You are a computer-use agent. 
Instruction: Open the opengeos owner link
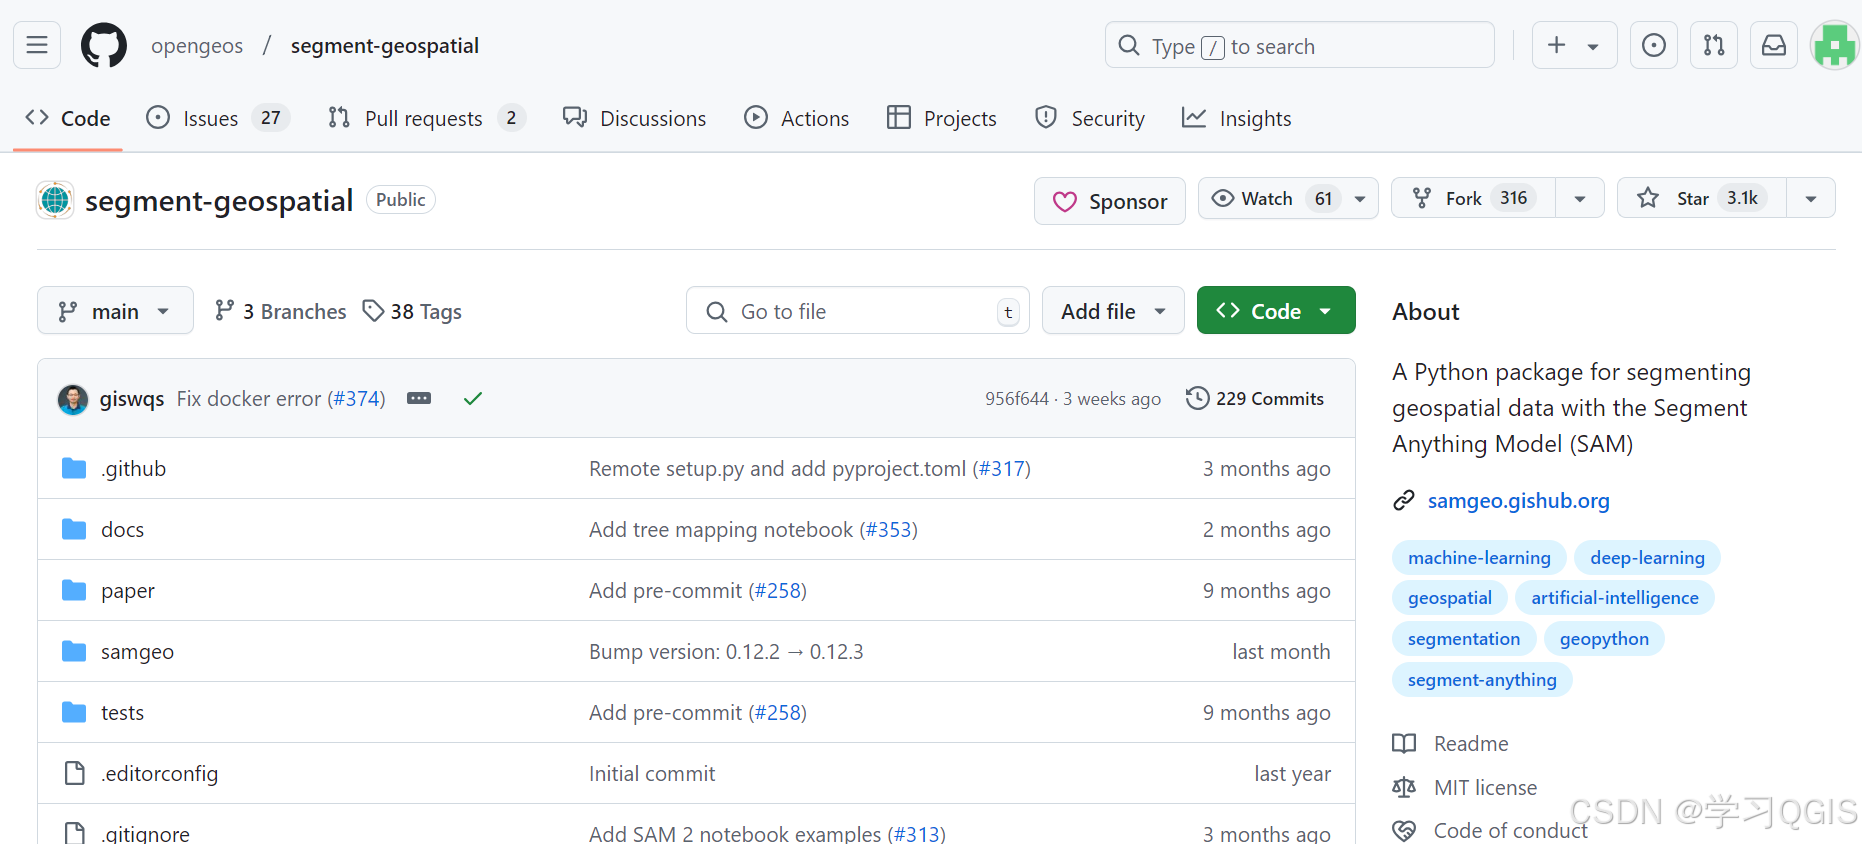[197, 46]
